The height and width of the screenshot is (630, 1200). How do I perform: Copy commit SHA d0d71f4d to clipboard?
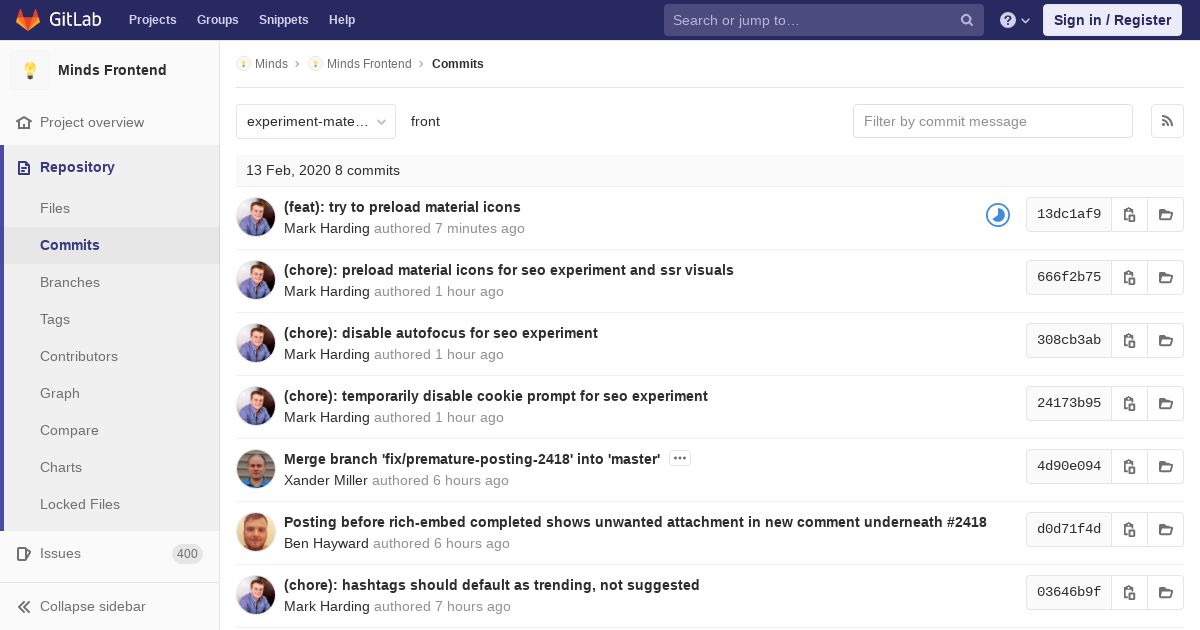pos(1129,529)
